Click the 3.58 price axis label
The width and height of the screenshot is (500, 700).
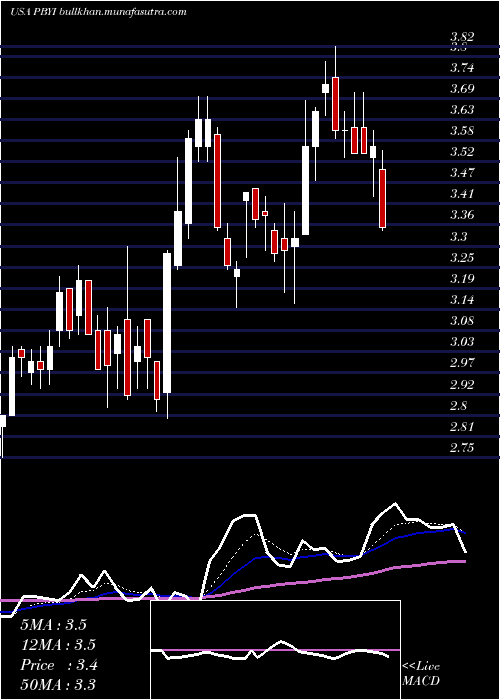pyautogui.click(x=462, y=131)
